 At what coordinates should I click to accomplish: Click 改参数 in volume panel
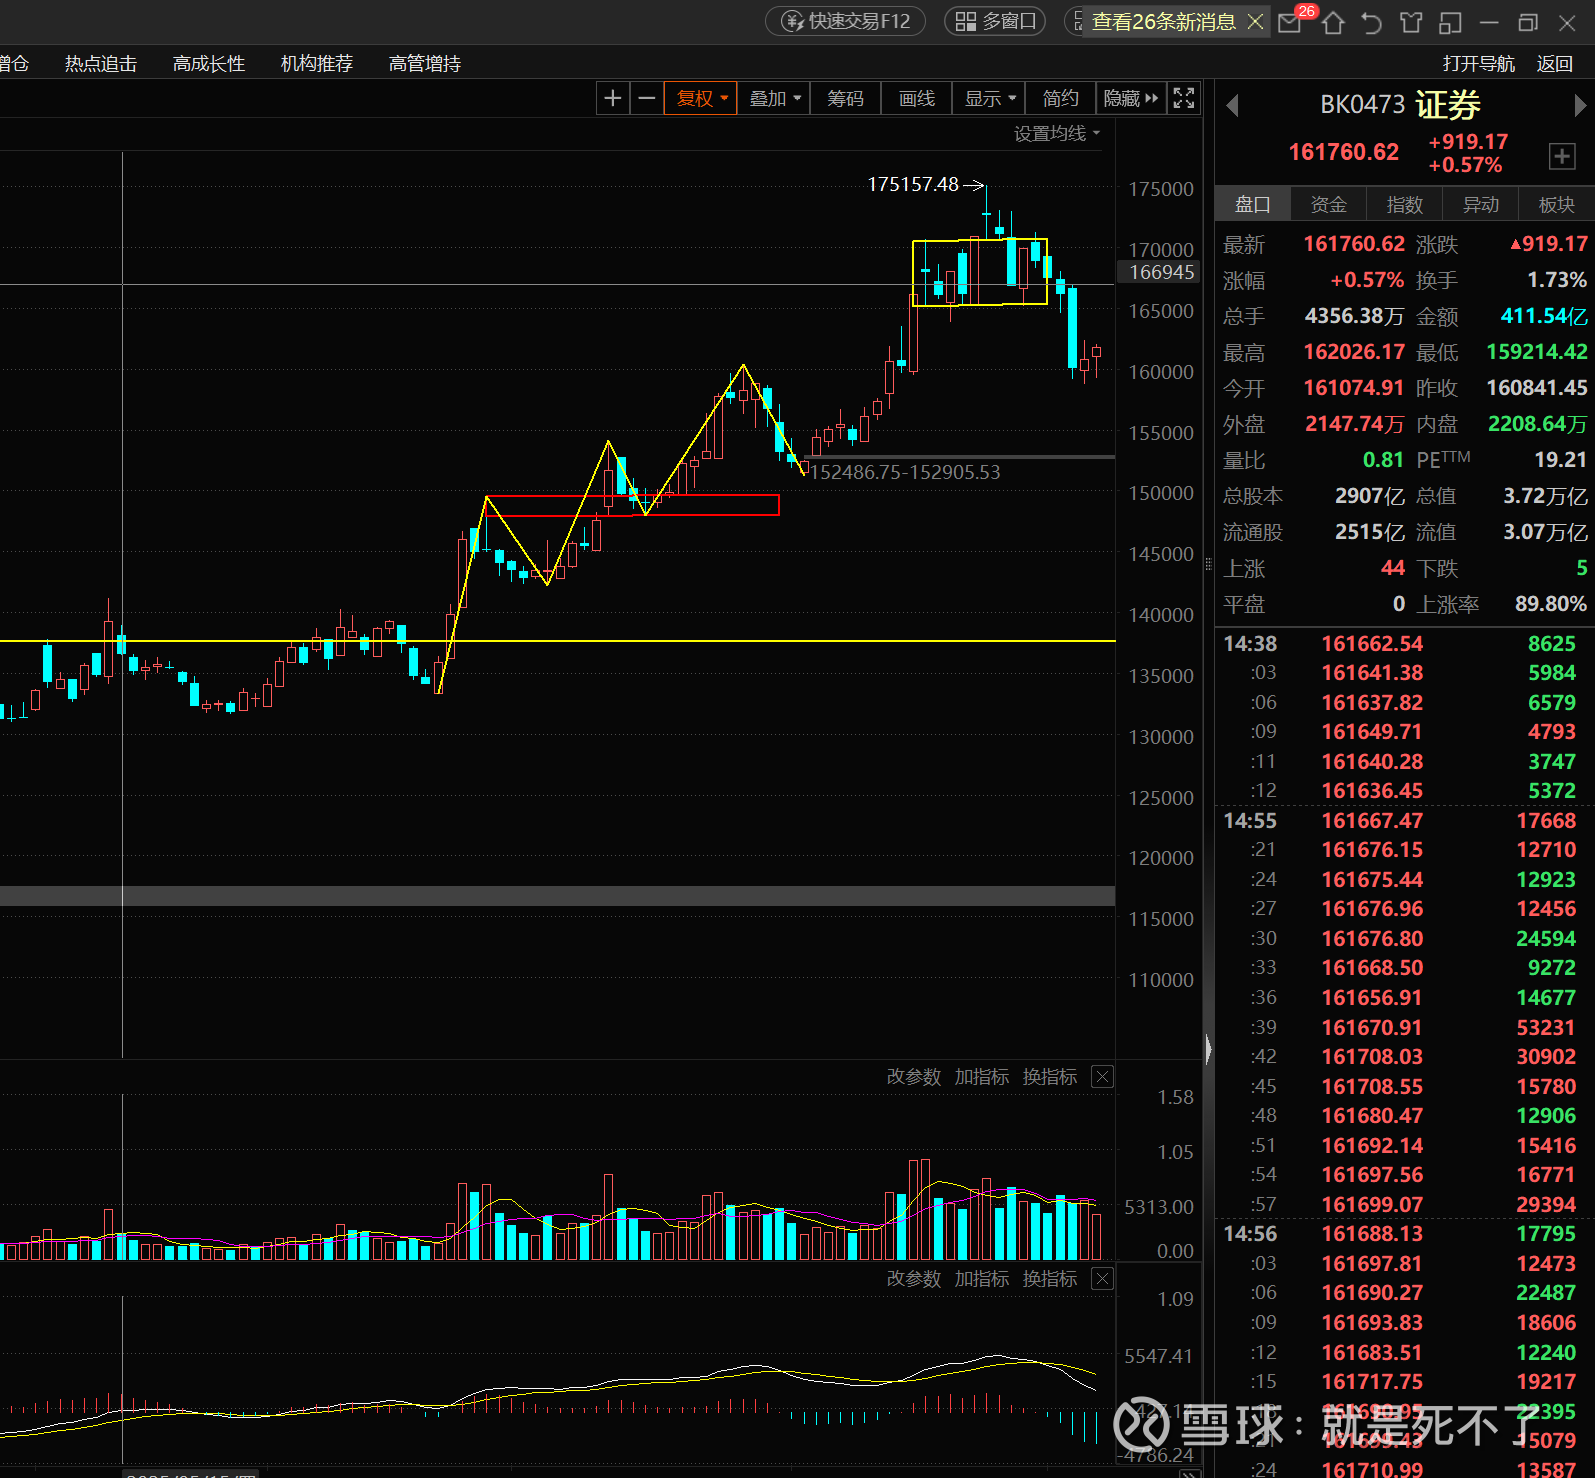pyautogui.click(x=914, y=1077)
